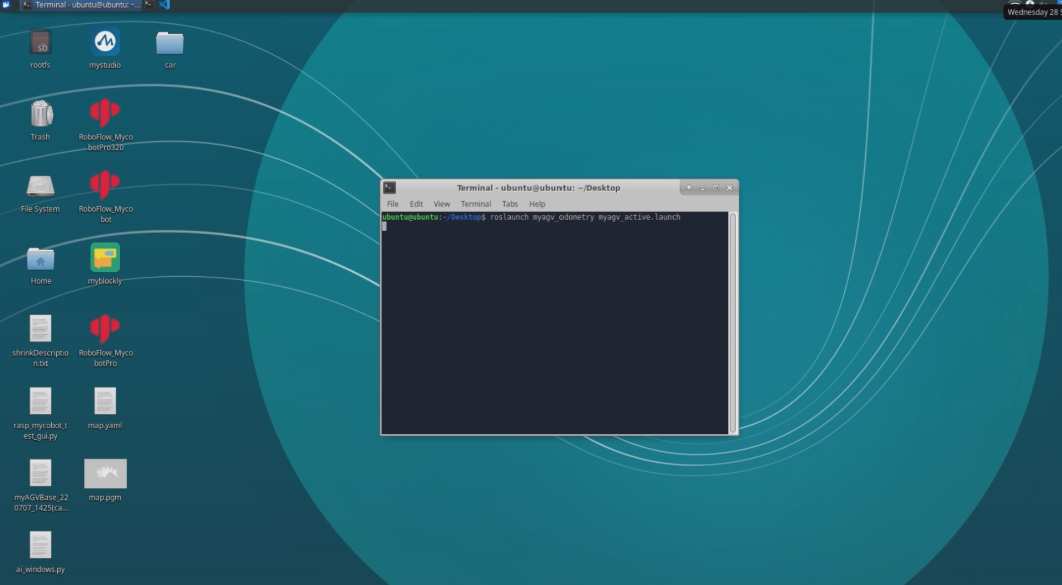1062x585 pixels.
Task: Open the applications menu in top panel
Action: (7, 5)
